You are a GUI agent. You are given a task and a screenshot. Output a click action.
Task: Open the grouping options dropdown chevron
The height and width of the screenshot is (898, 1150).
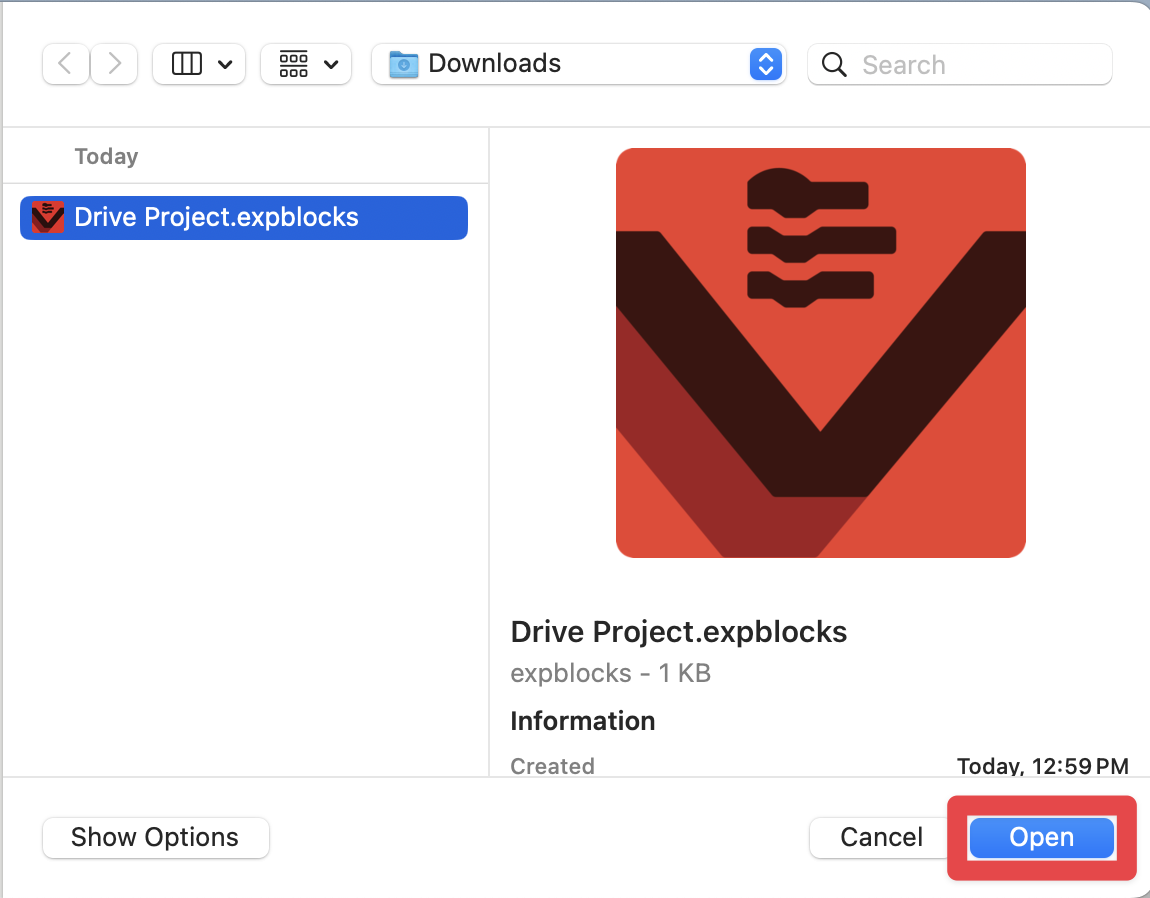pos(330,63)
